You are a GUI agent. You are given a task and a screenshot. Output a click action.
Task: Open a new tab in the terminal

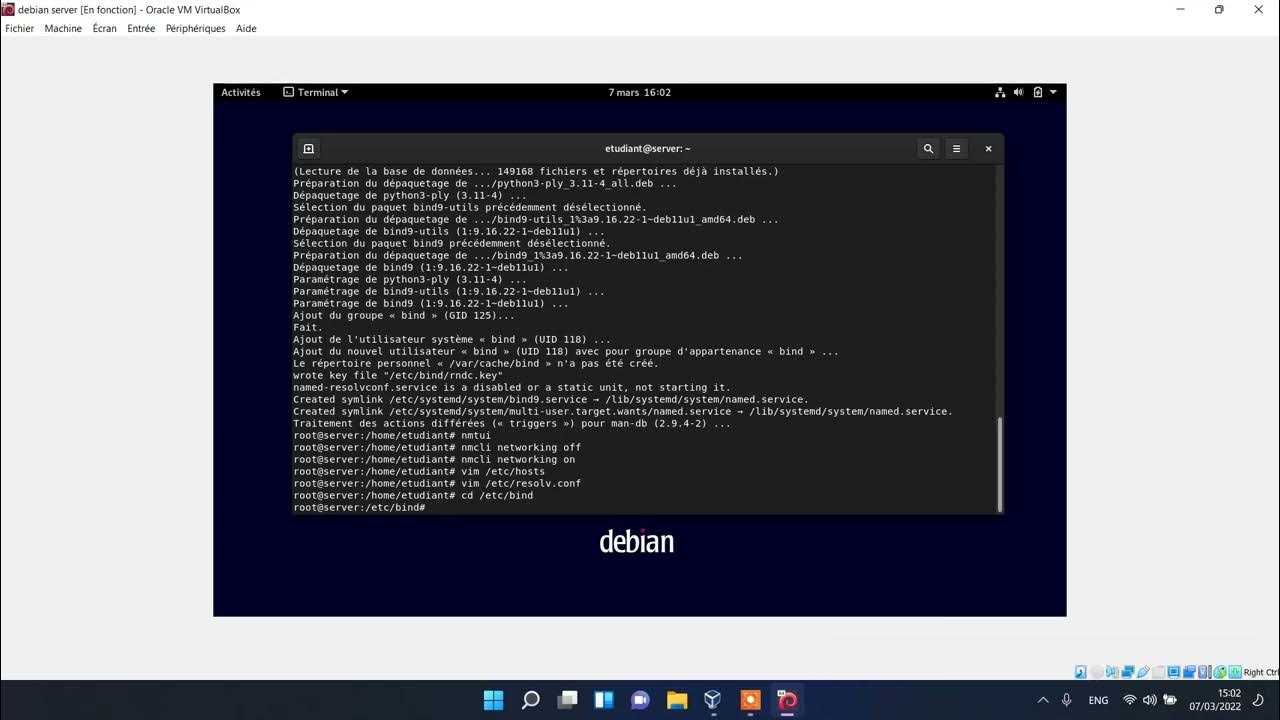309,148
